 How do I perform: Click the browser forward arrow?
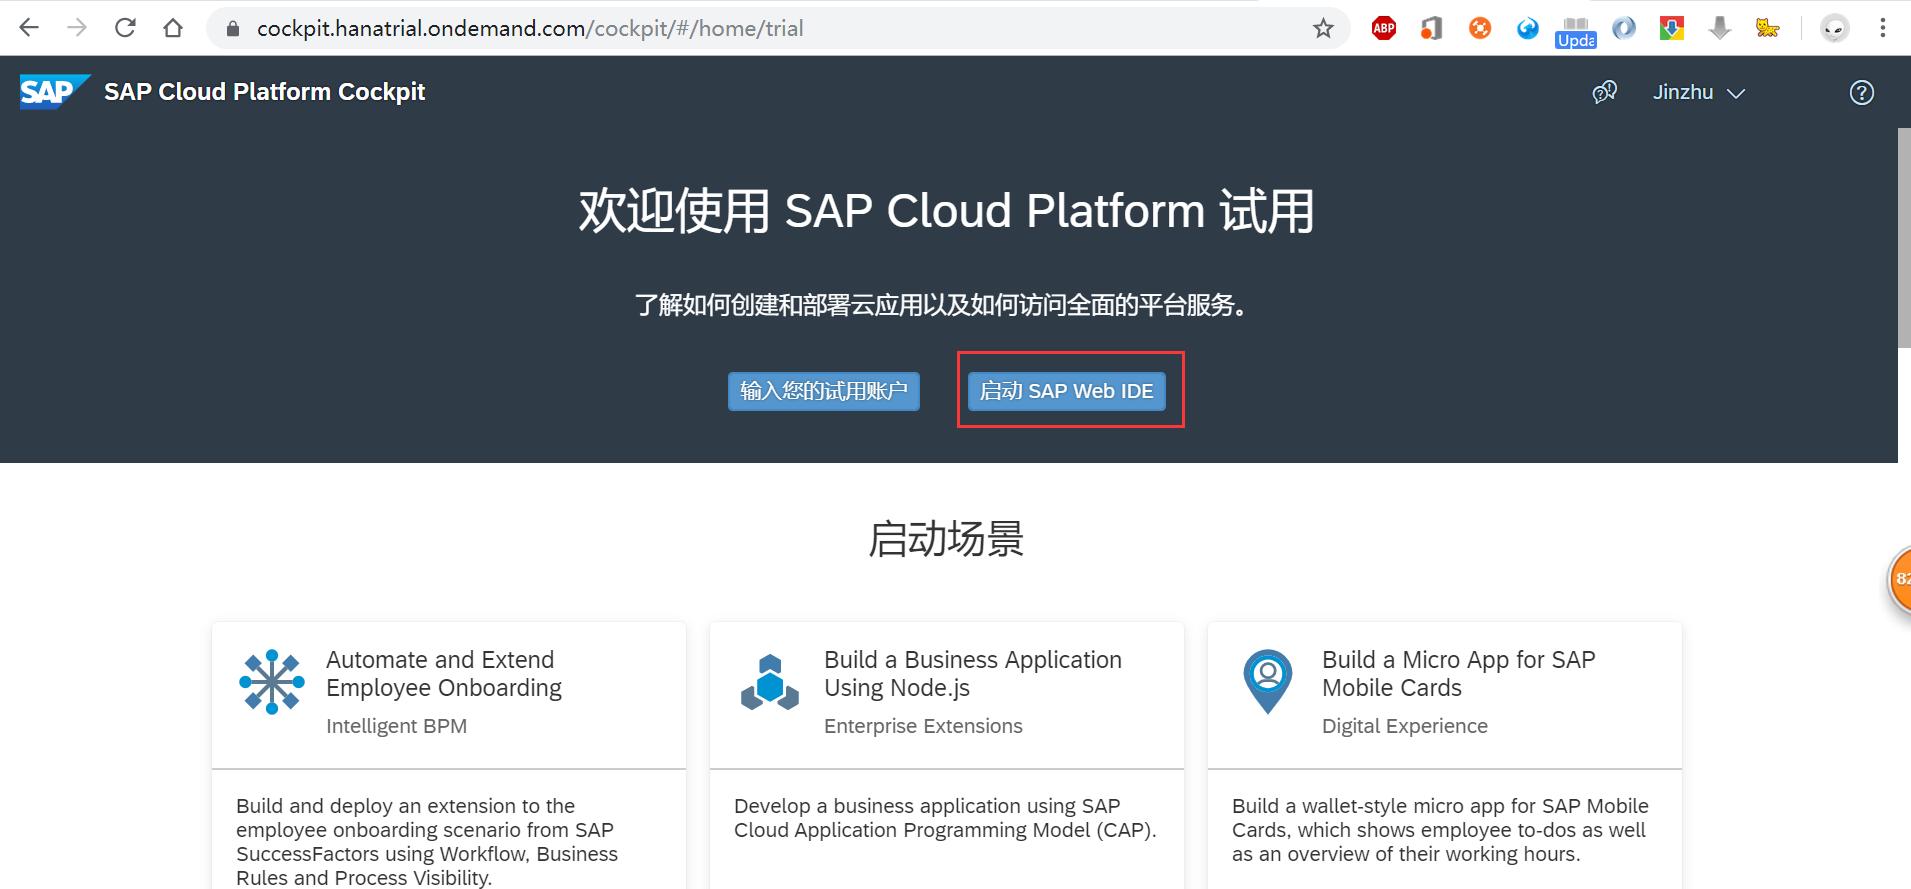[x=77, y=28]
